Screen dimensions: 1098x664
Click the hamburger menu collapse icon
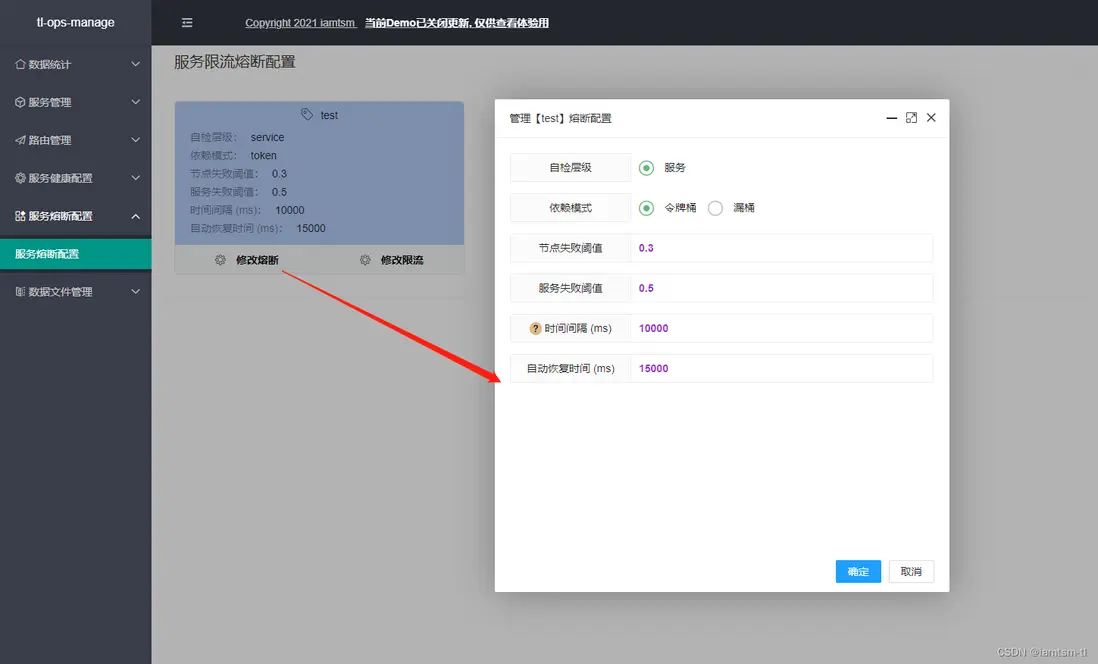coord(187,22)
